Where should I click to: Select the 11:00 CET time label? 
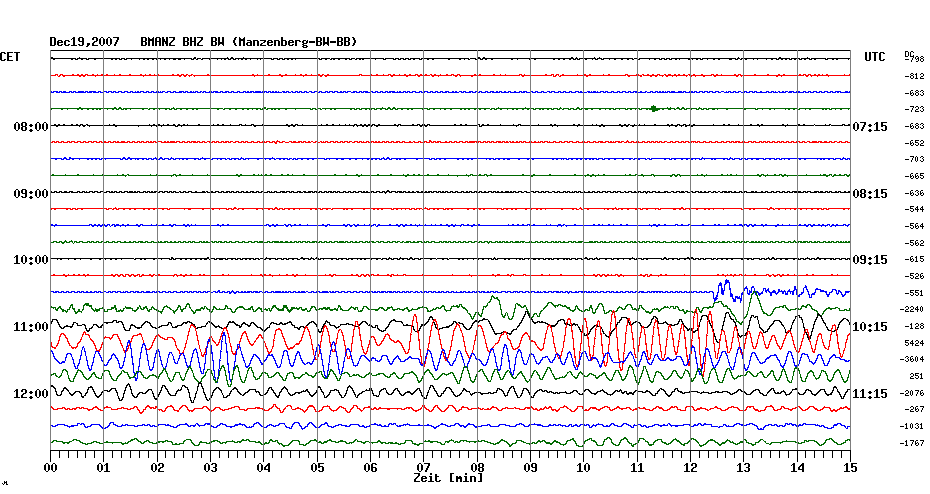(x=31, y=327)
